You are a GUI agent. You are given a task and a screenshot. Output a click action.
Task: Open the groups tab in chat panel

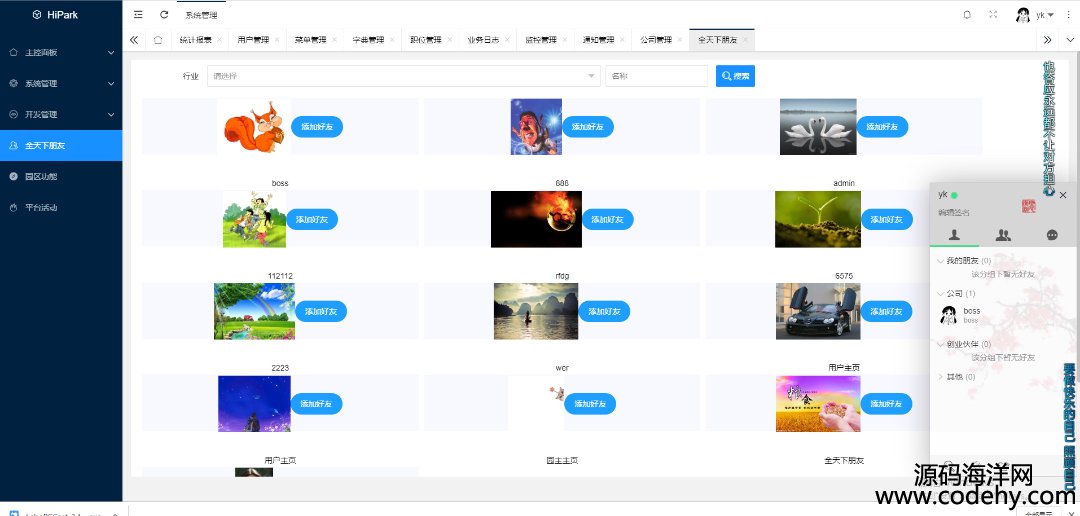point(1003,235)
